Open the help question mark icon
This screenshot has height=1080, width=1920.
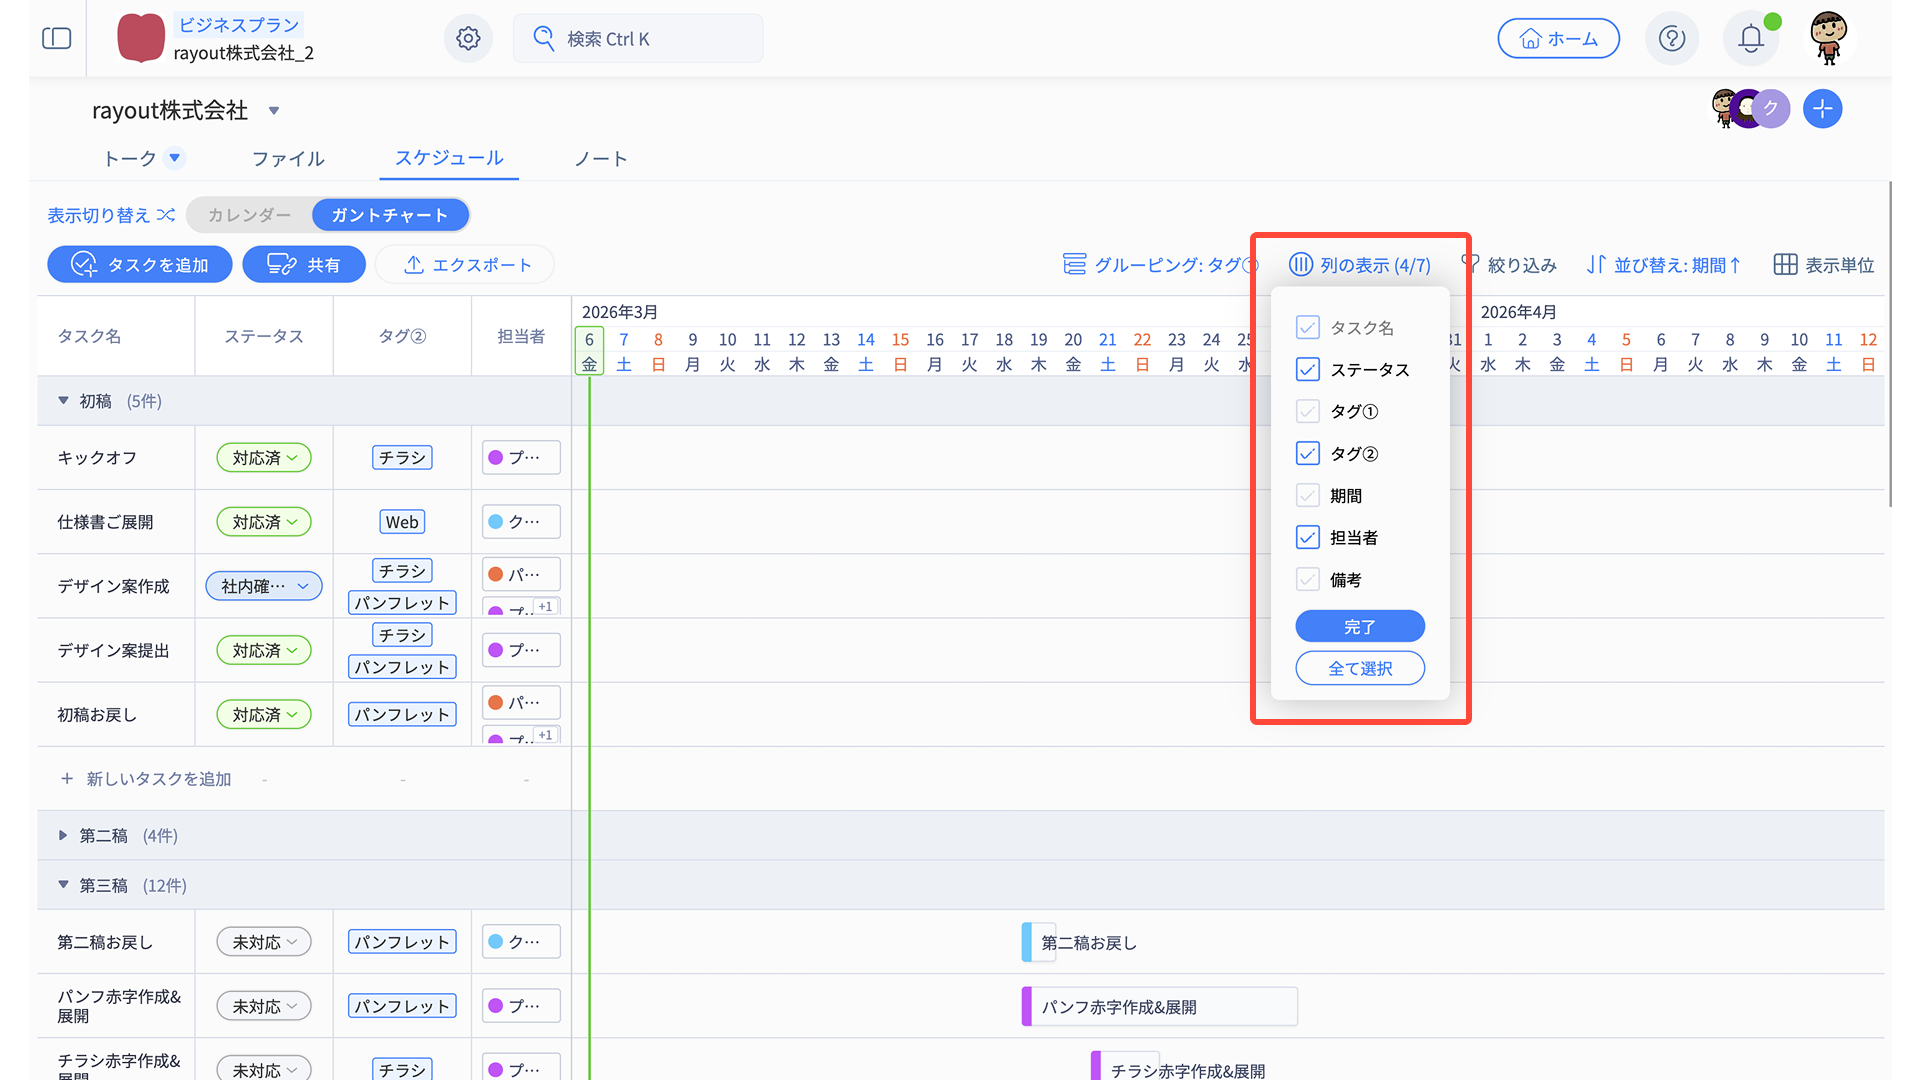1672,39
